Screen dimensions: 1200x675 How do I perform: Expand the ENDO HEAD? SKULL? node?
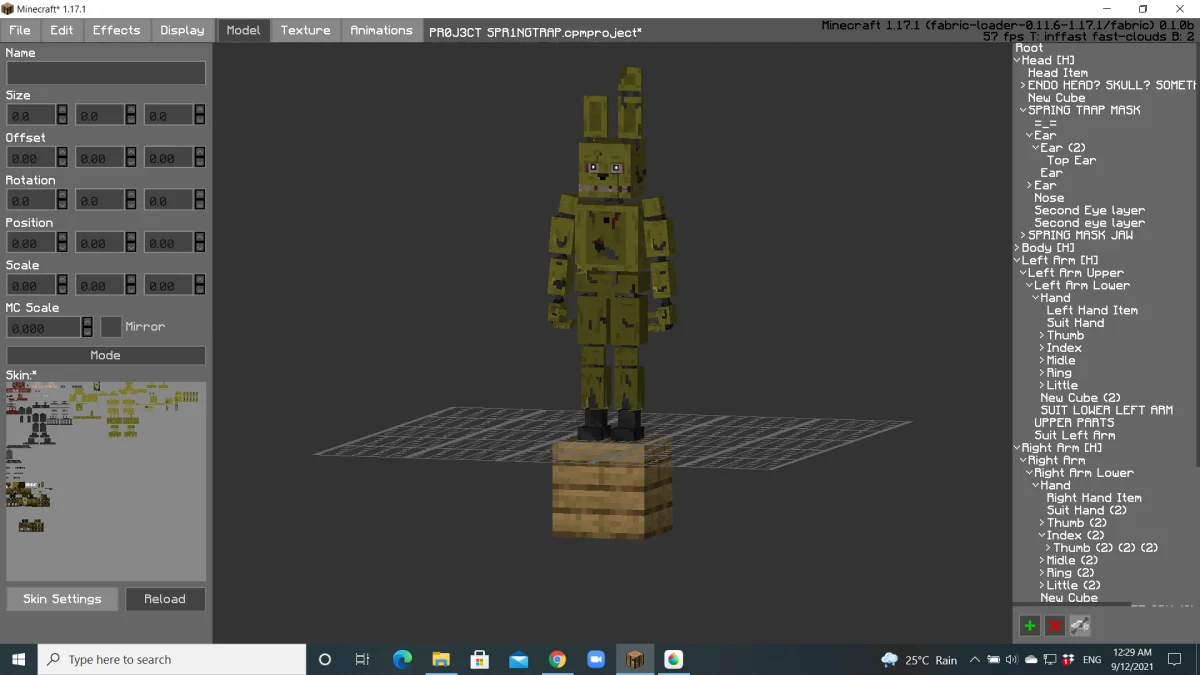point(1024,86)
